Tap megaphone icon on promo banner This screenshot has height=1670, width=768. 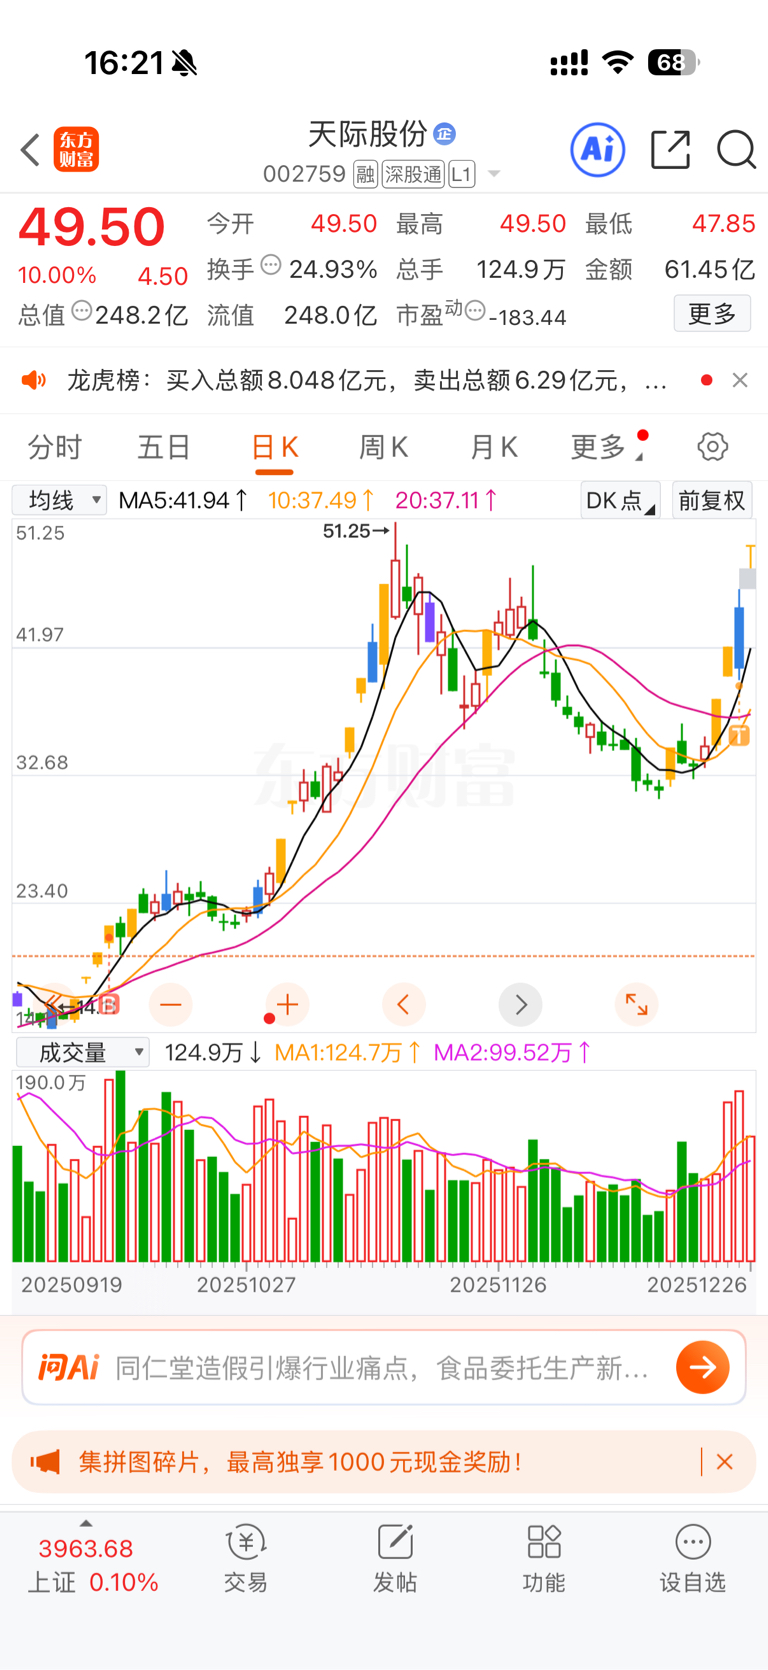click(44, 1462)
